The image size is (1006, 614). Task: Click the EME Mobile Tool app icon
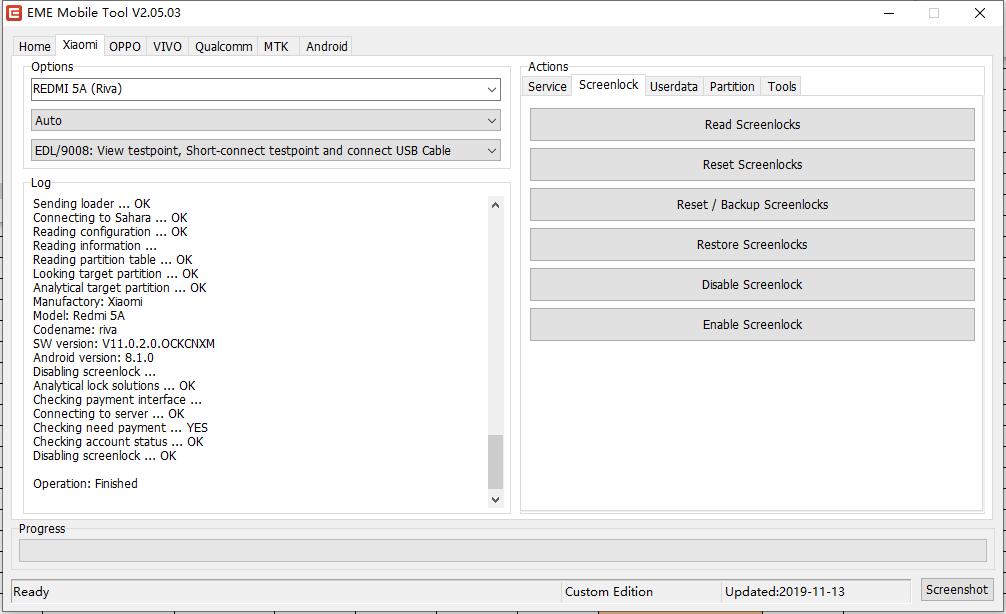(13, 13)
